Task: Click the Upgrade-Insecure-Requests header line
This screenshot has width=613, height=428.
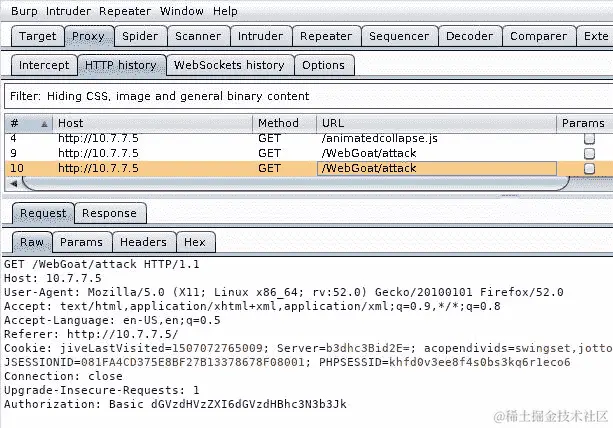Action: point(102,390)
